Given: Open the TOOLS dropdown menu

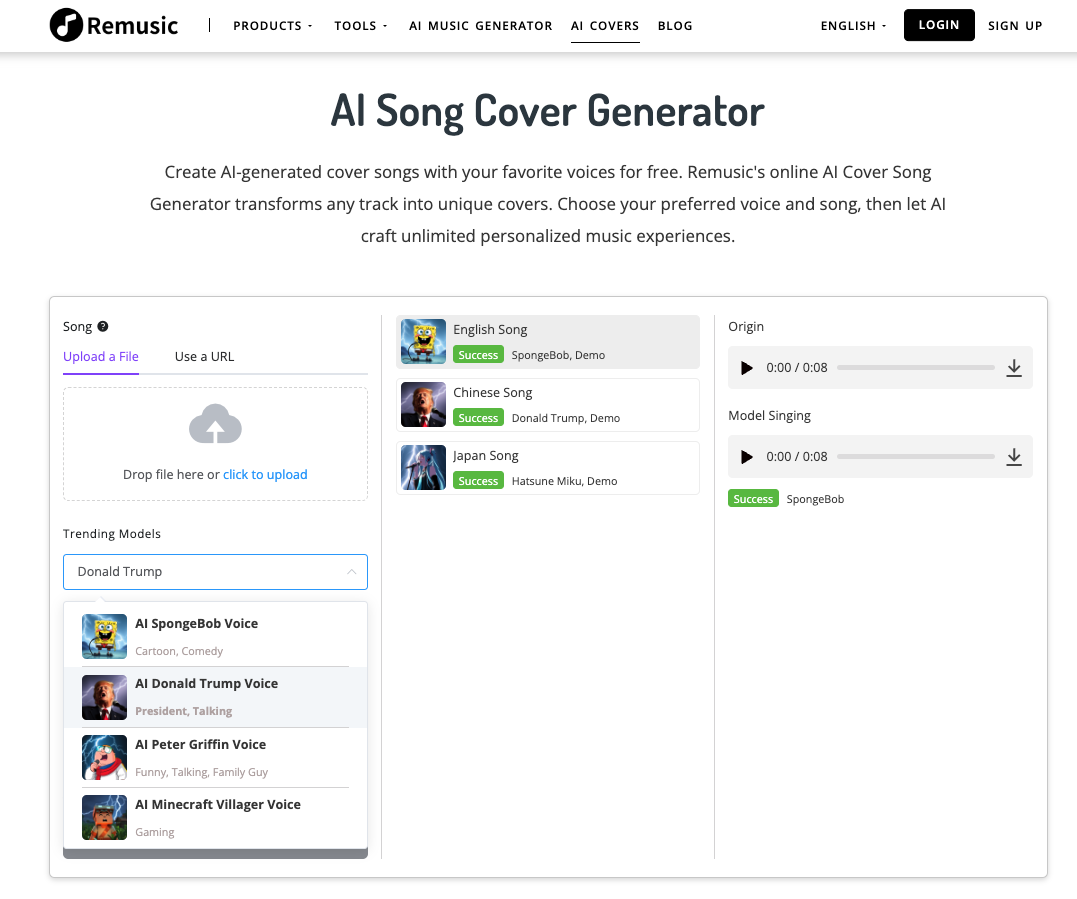Looking at the screenshot, I should click(x=360, y=25).
